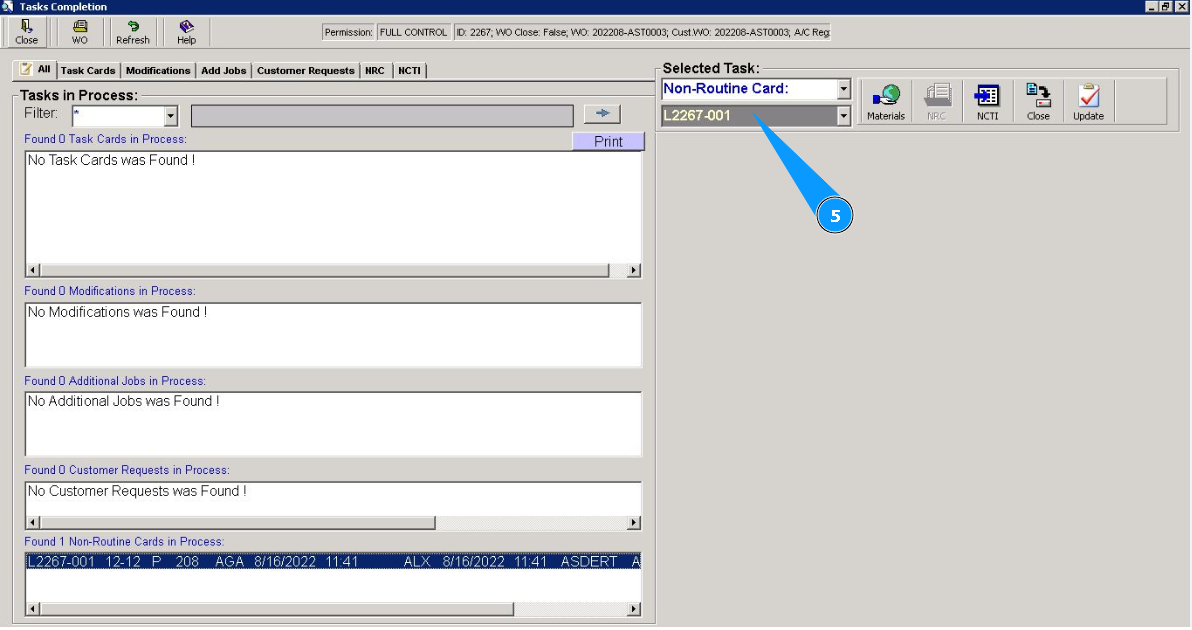Click the Close toolbar icon at top left
The width and height of the screenshot is (1192, 630).
[x=26, y=32]
